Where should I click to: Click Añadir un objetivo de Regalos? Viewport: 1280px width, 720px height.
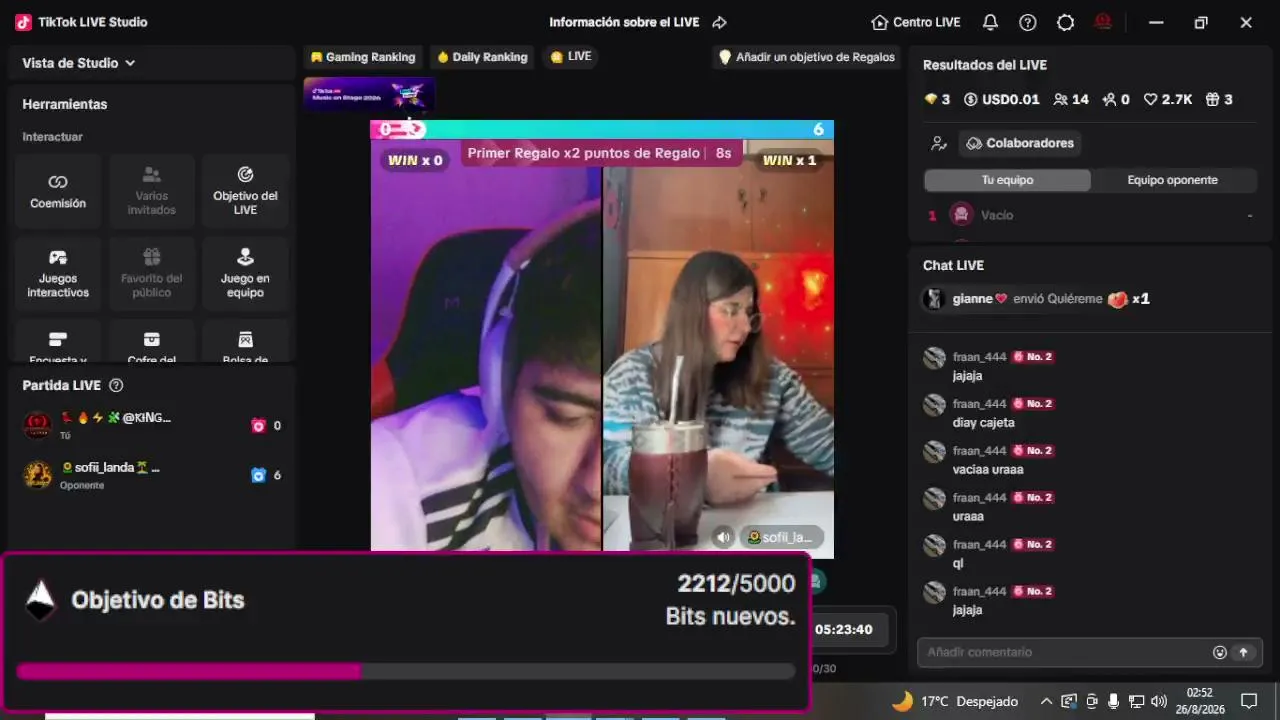(807, 57)
